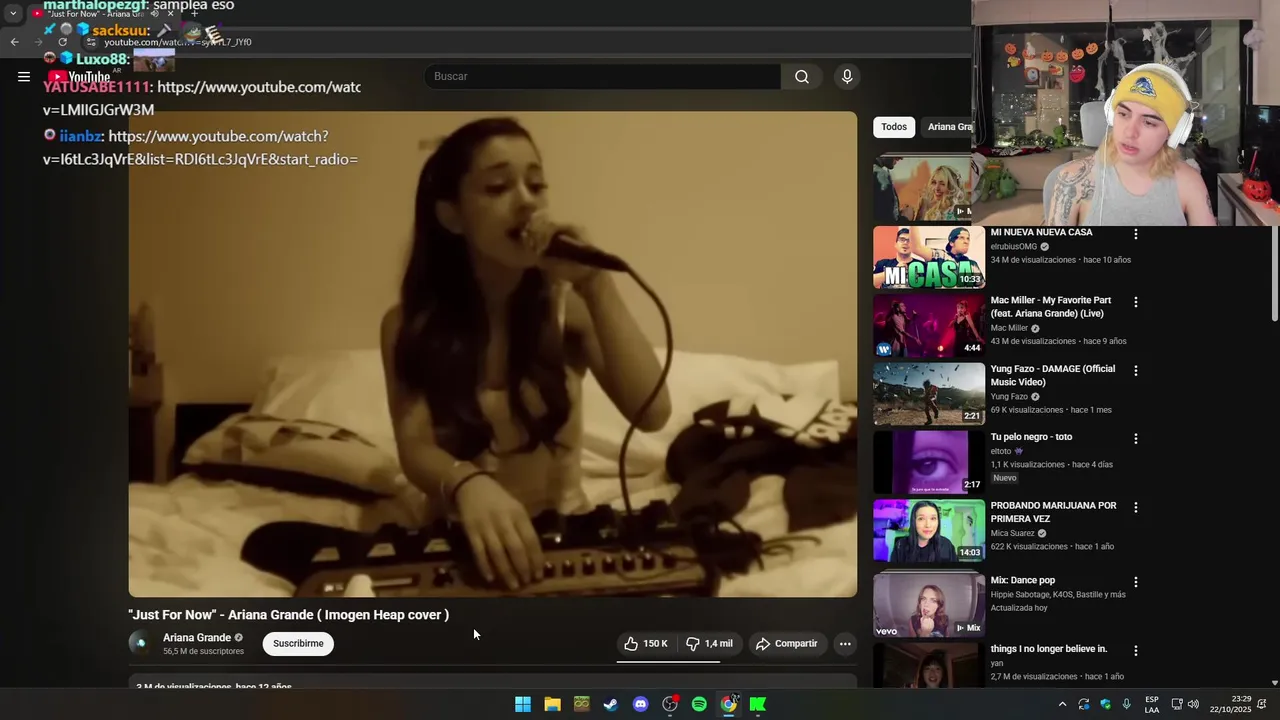
Task: Open the Ariana Grande channel name link
Action: [197, 638]
